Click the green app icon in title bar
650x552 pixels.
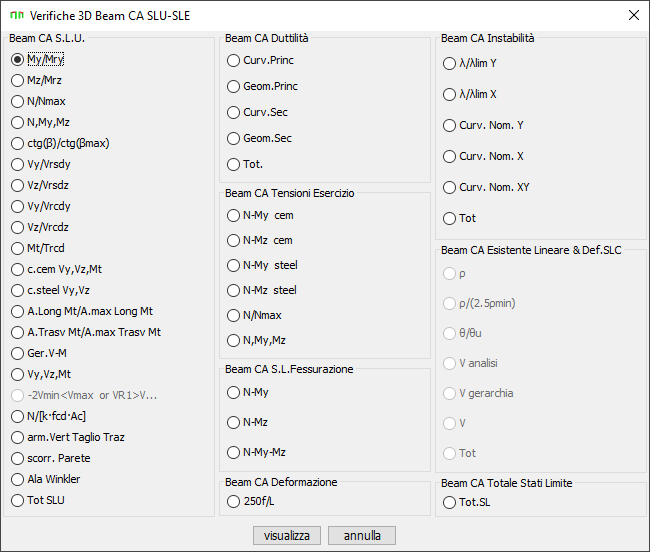coord(17,15)
